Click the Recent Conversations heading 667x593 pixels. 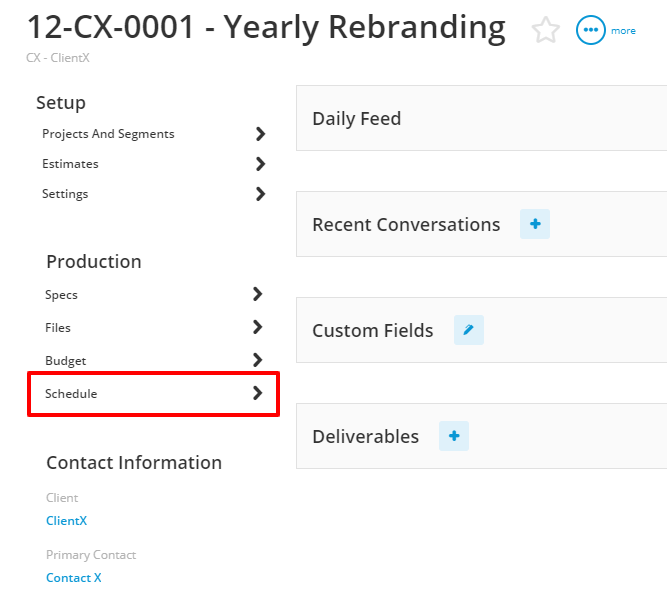pyautogui.click(x=406, y=225)
